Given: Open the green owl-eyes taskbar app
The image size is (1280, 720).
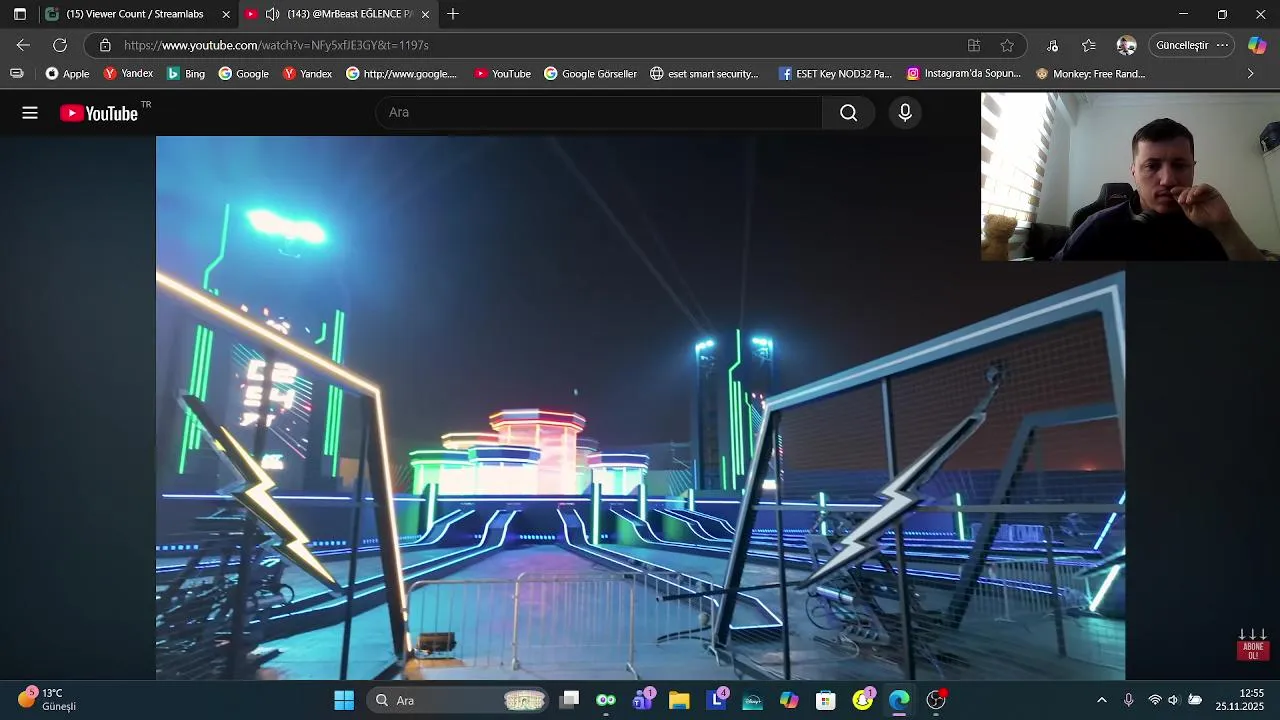Looking at the screenshot, I should click(606, 700).
